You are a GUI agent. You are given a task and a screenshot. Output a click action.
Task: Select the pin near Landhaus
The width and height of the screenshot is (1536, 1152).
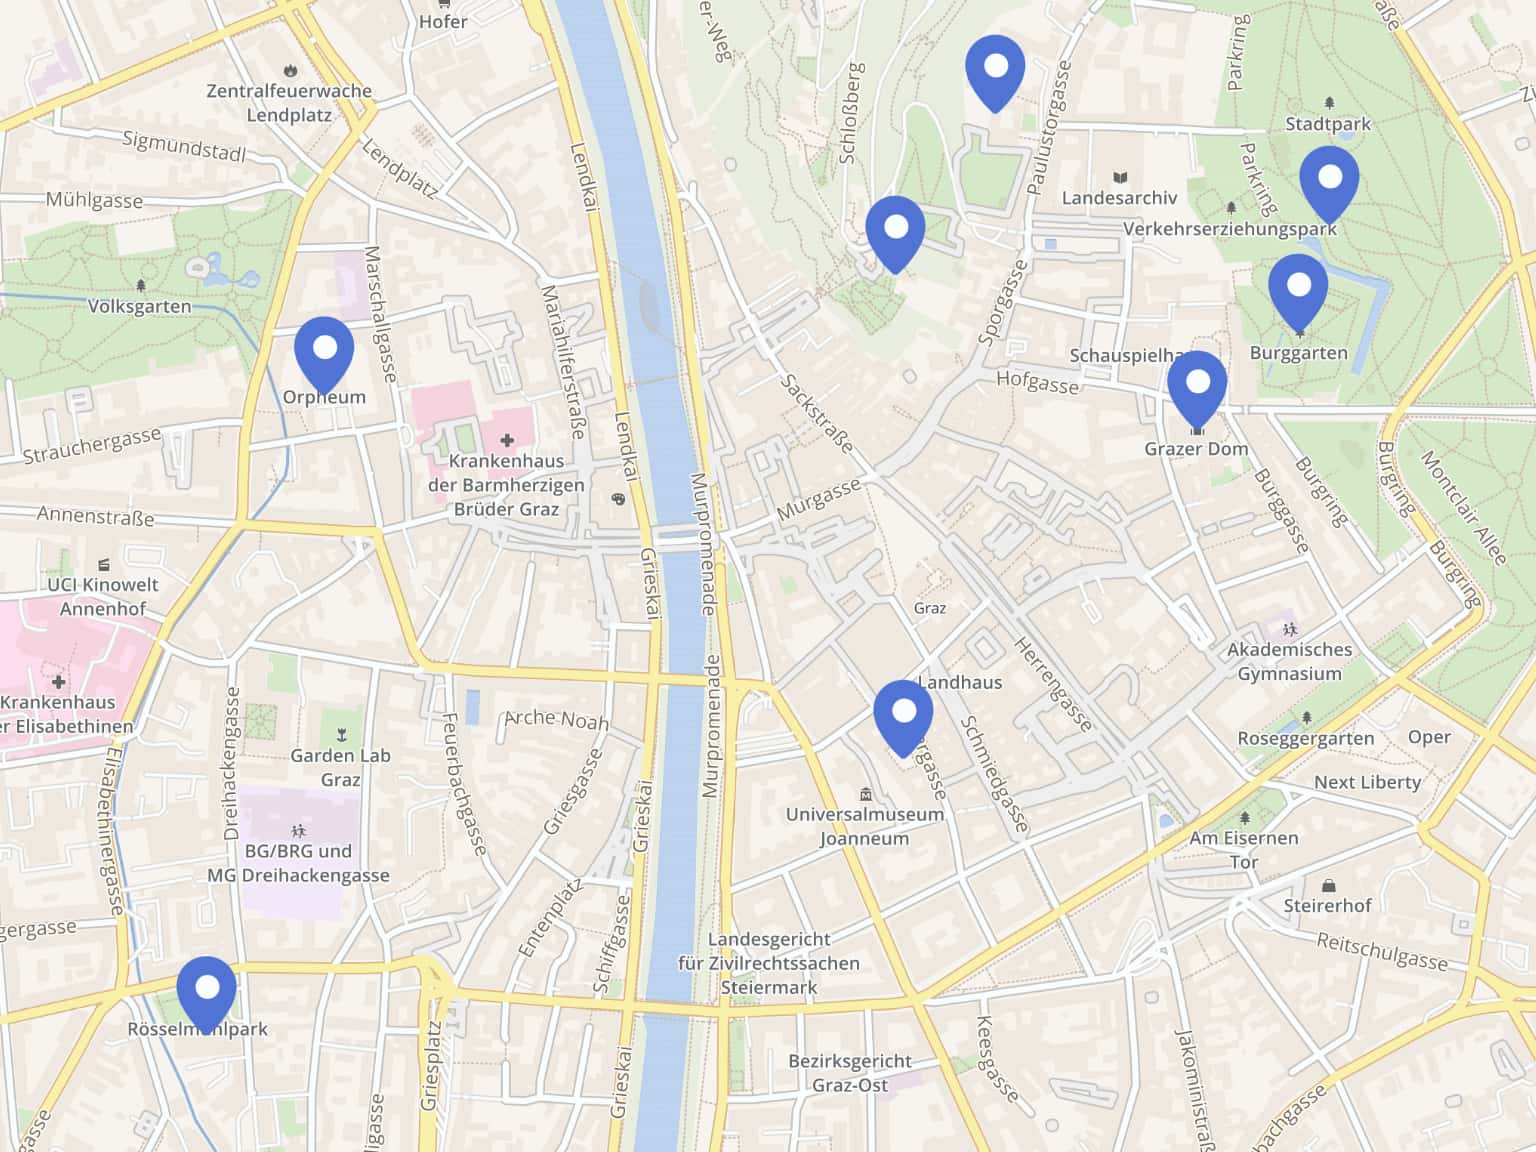pyautogui.click(x=903, y=717)
